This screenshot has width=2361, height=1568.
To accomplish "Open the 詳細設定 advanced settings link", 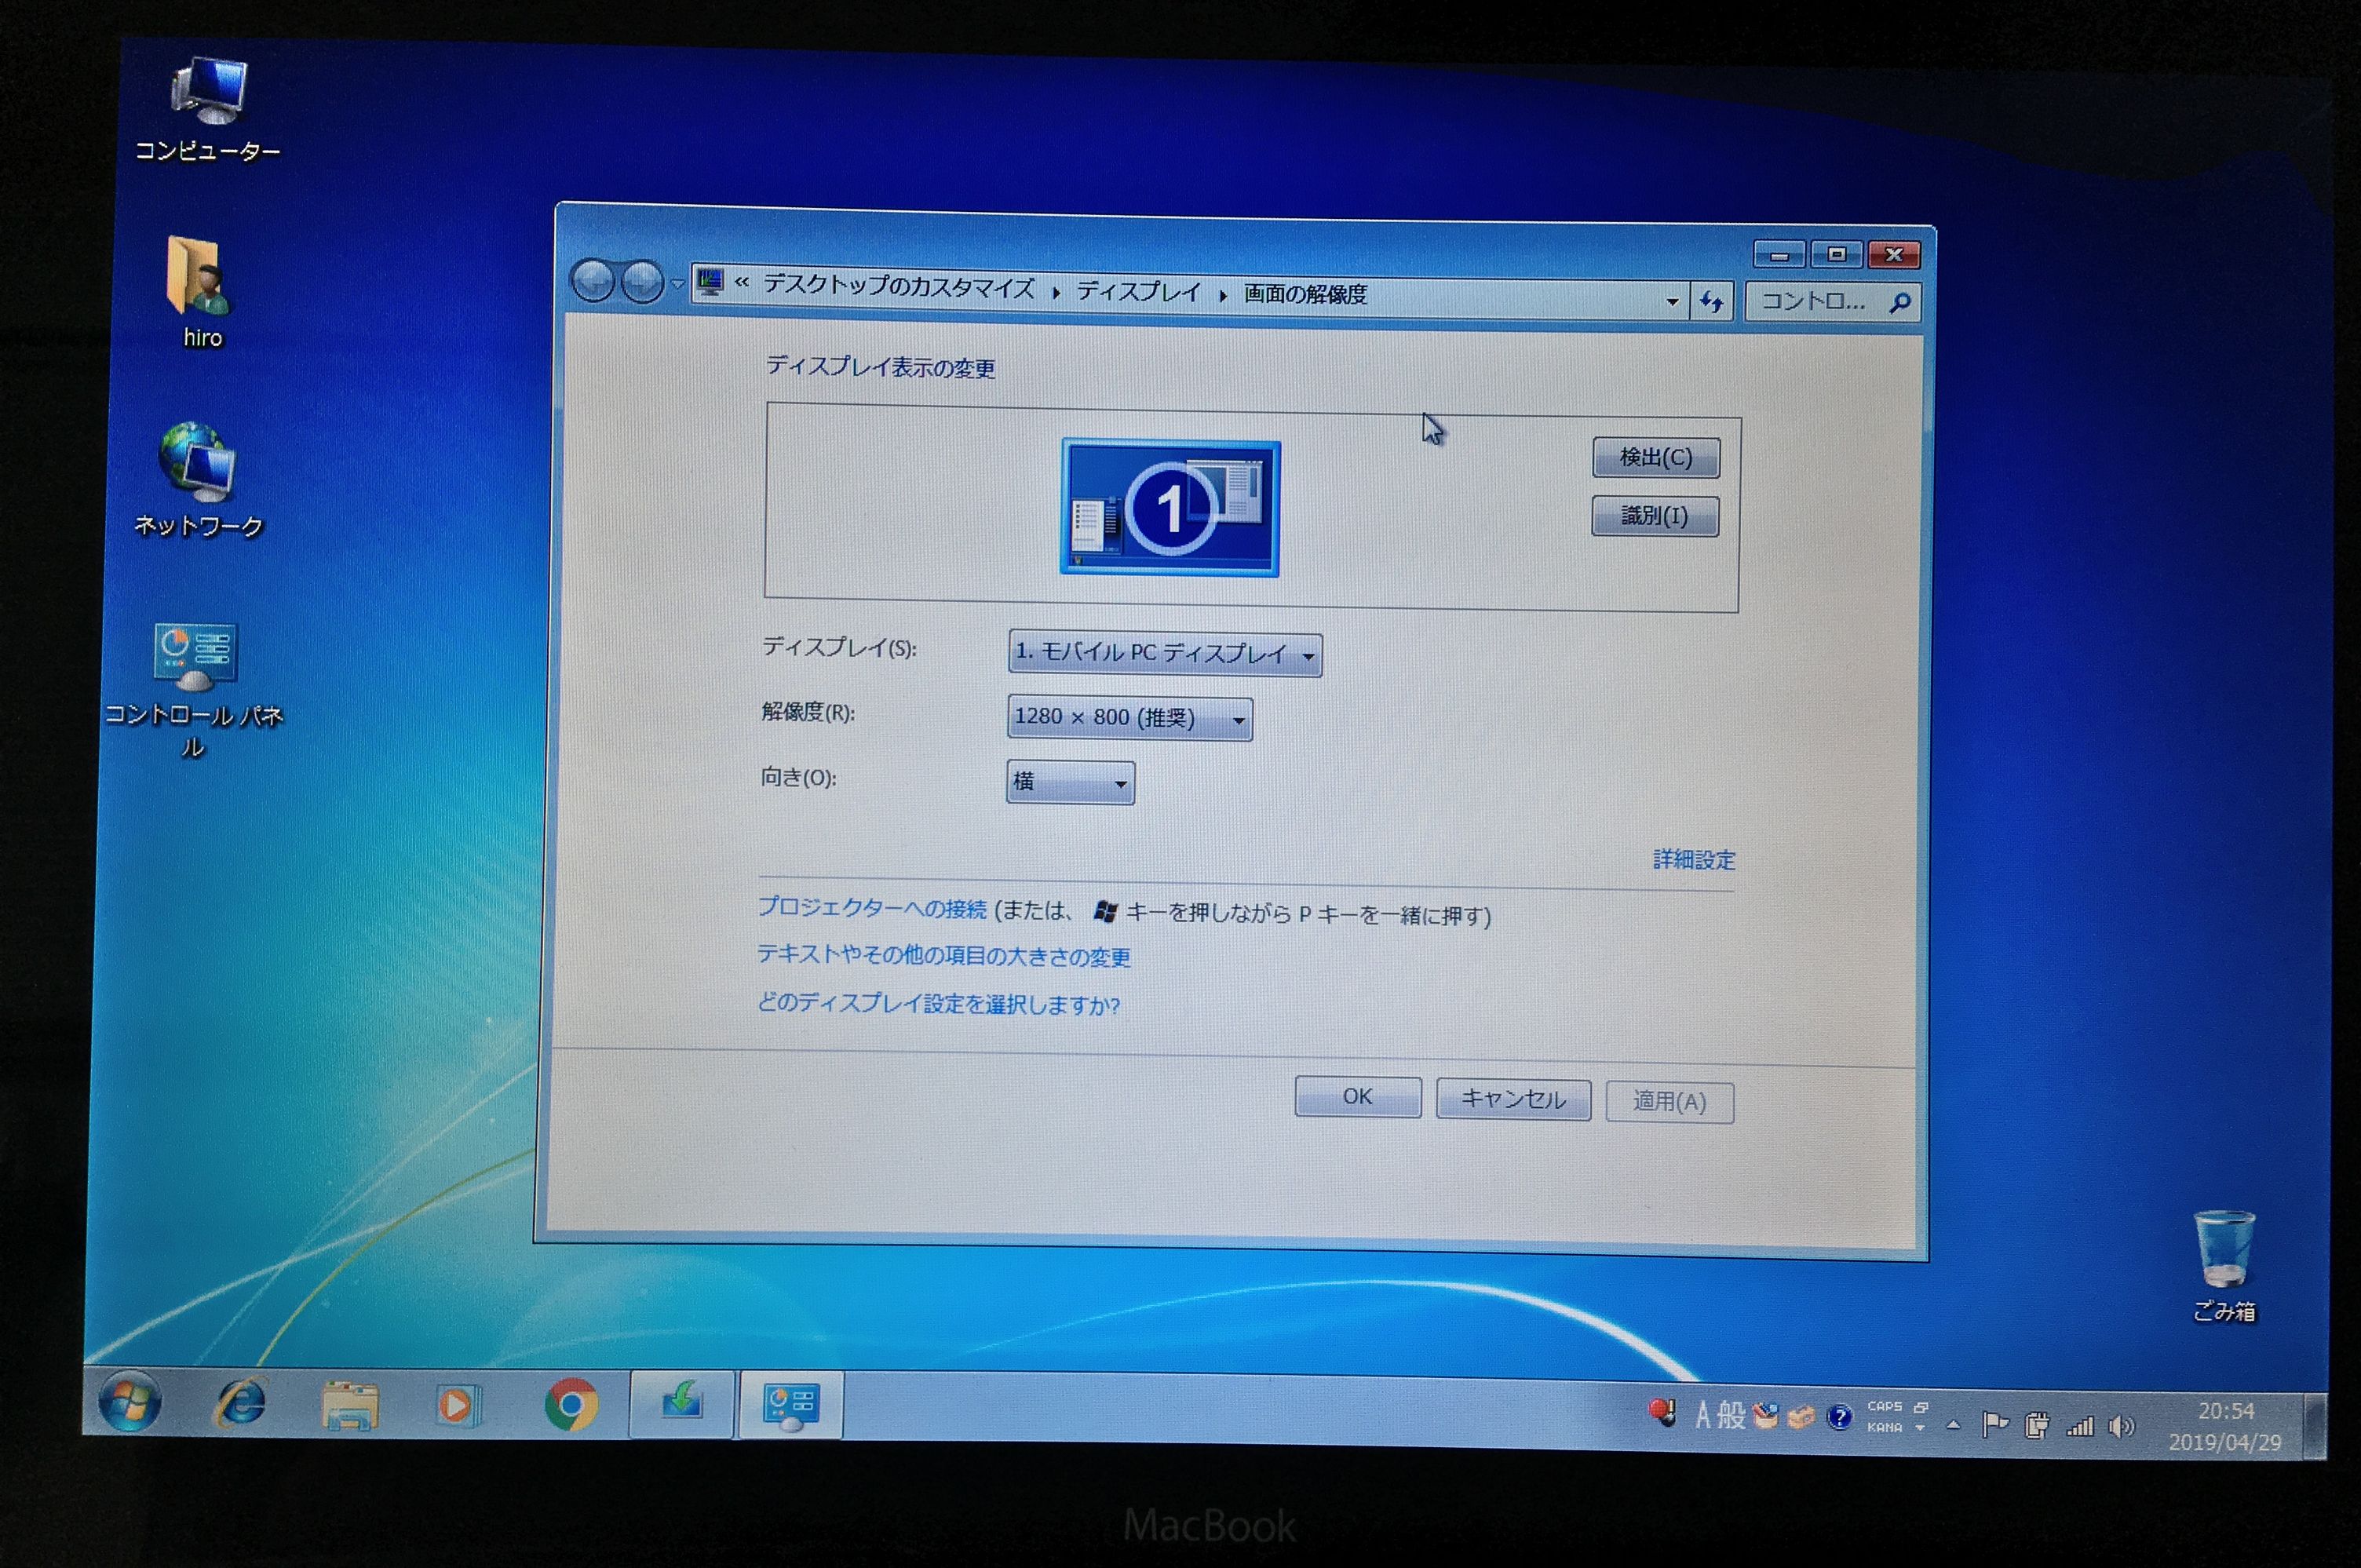I will click(x=1694, y=859).
